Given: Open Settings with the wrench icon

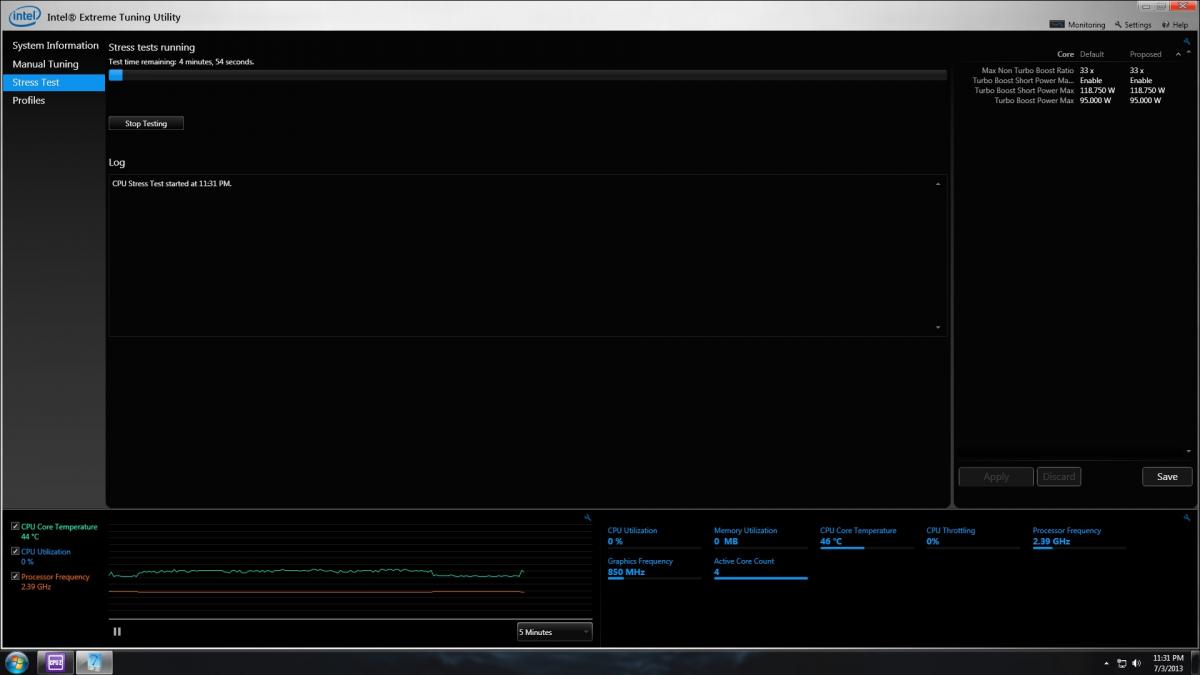Looking at the screenshot, I should [1133, 24].
